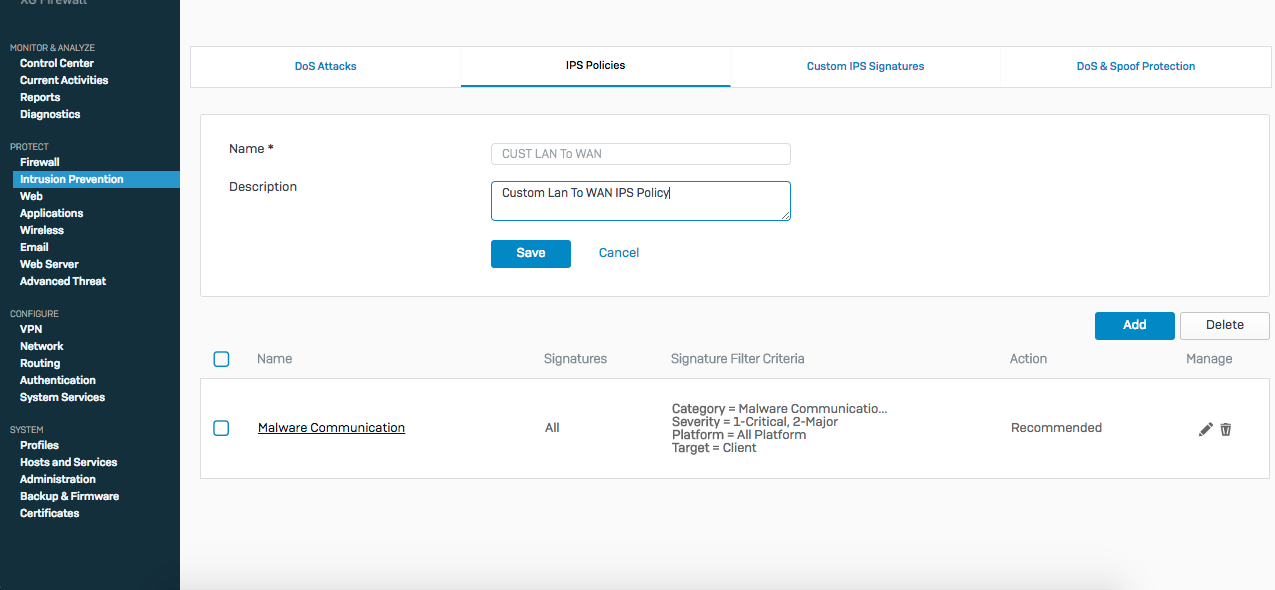Navigate to Current Activities
Screen dimensions: 1275x590
(64, 80)
